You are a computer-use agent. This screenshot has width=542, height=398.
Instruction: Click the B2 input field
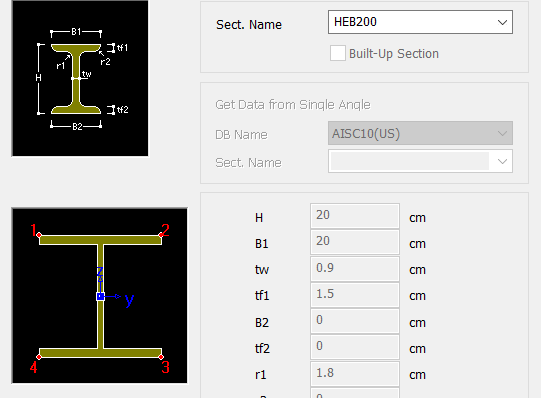pyautogui.click(x=355, y=321)
